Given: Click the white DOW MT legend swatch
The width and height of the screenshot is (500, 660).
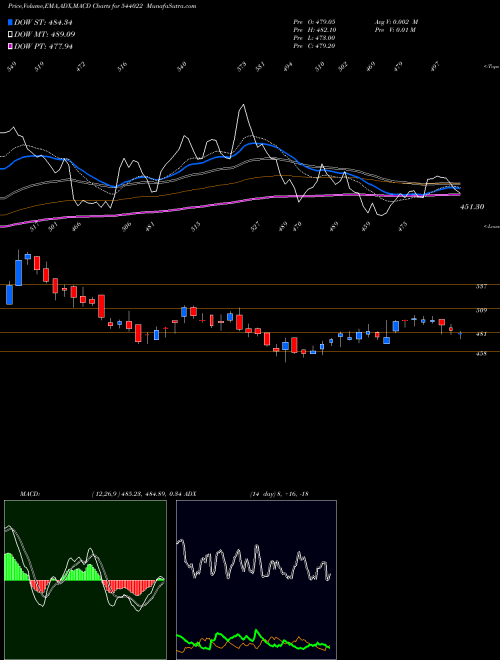Looking at the screenshot, I should tap(11, 34).
